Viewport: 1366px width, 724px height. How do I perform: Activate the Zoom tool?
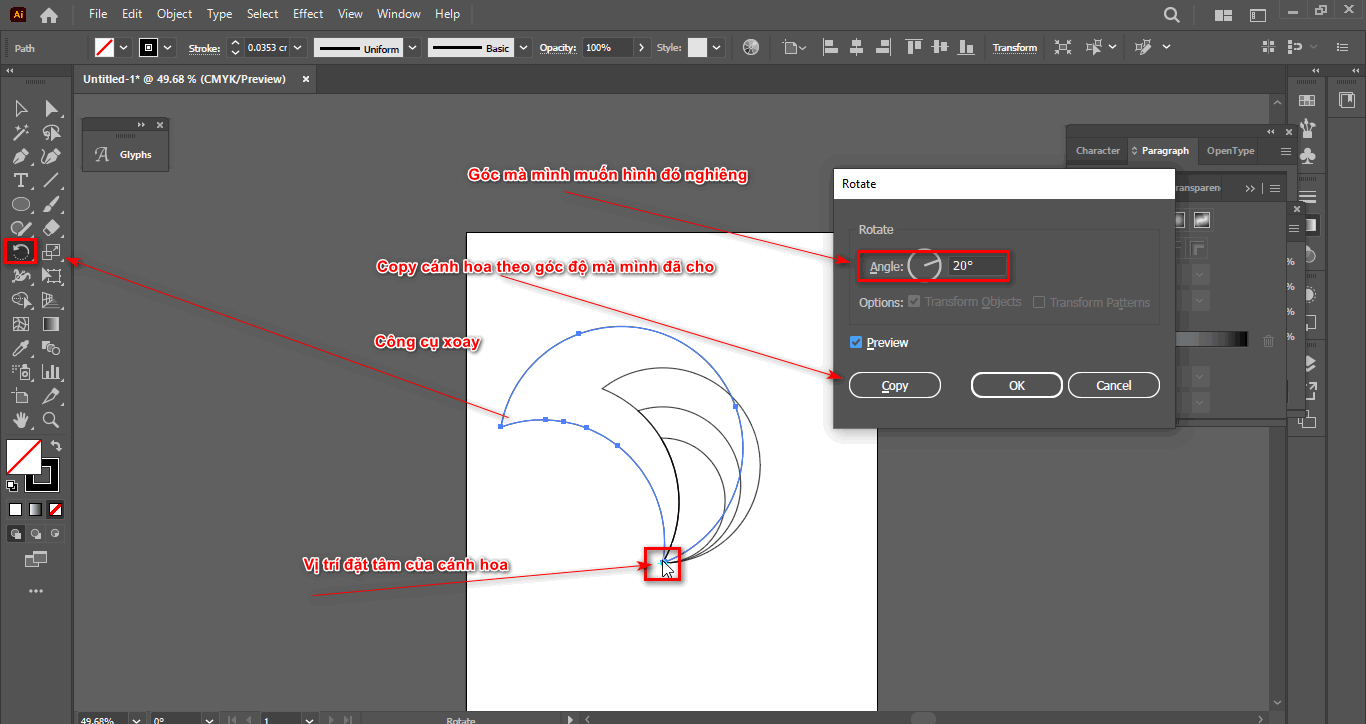51,420
